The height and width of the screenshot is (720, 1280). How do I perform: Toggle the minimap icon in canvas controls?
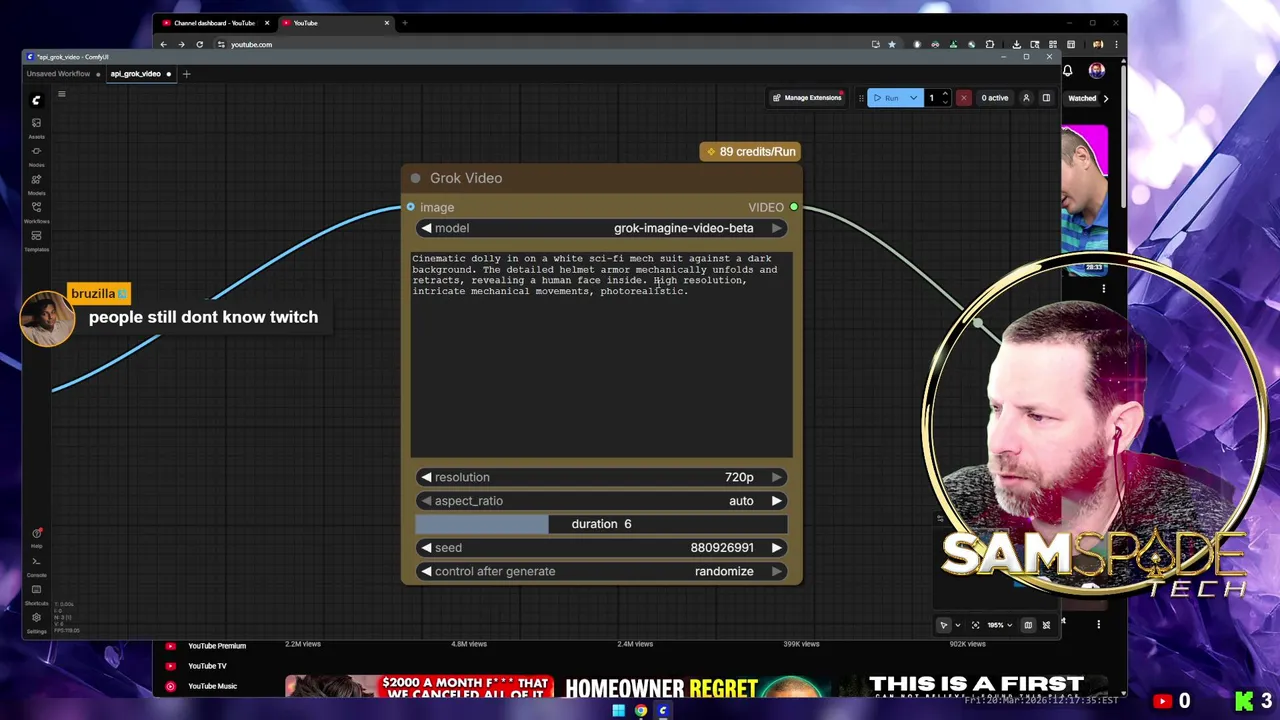tap(1028, 625)
